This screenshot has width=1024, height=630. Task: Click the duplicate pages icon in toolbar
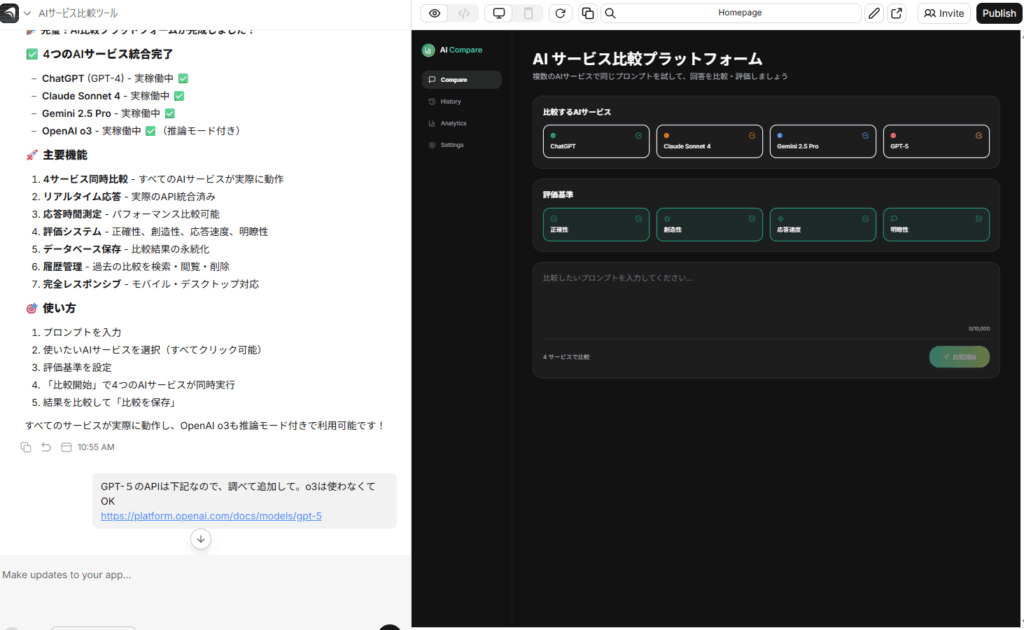pyautogui.click(x=588, y=13)
